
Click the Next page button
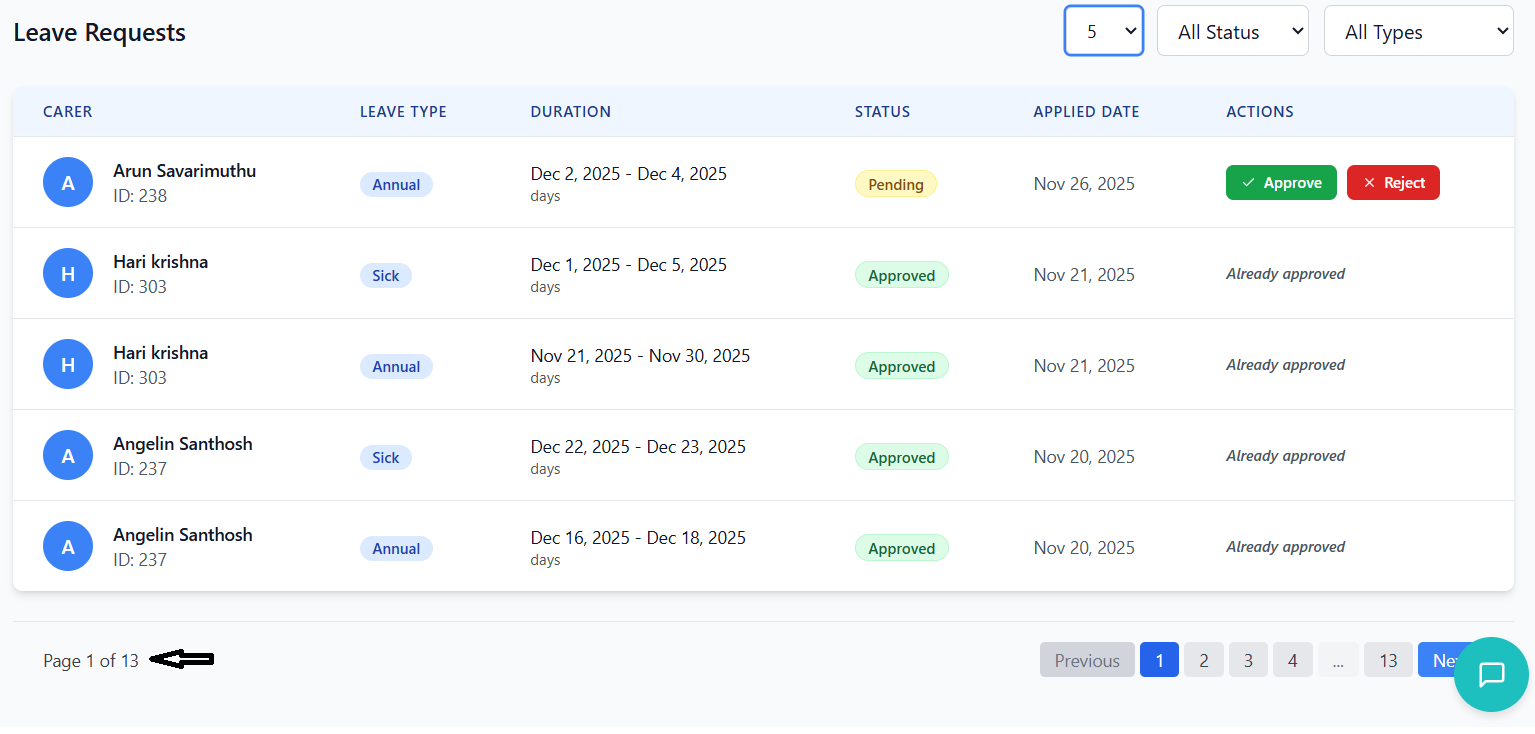(x=1436, y=660)
